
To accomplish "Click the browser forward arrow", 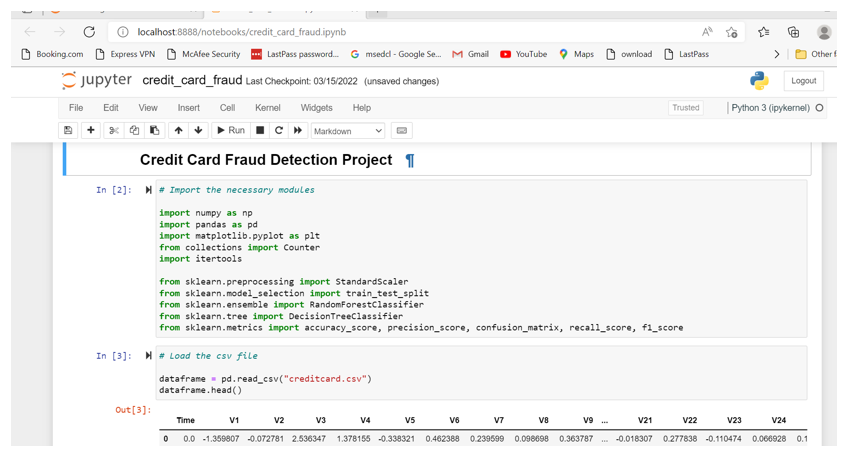I will coord(59,32).
